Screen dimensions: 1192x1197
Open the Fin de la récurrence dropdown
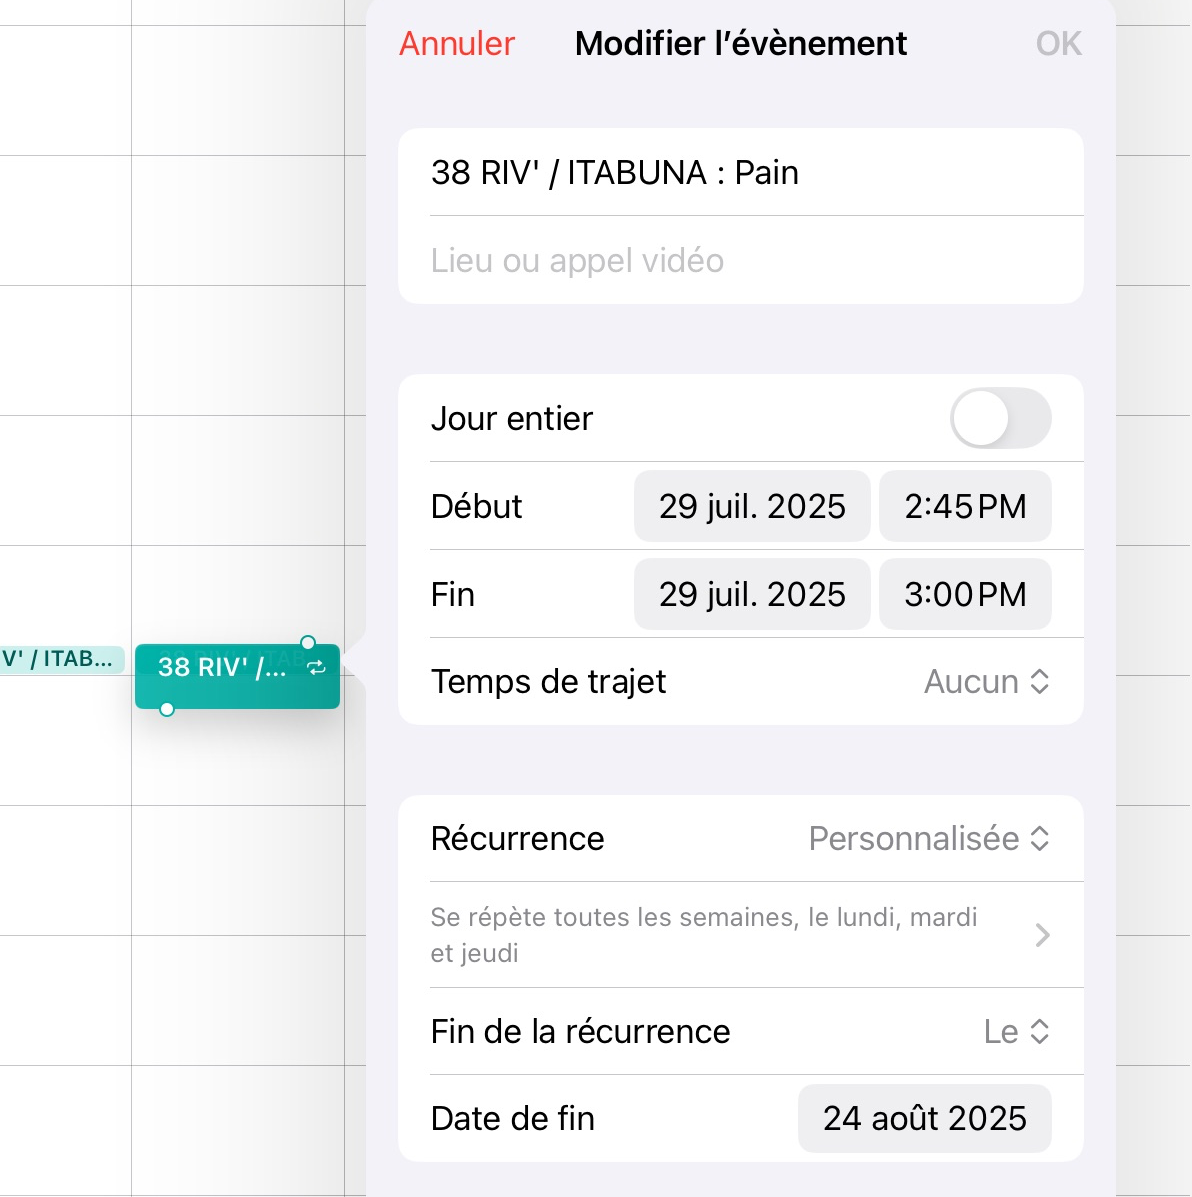coord(1016,1031)
